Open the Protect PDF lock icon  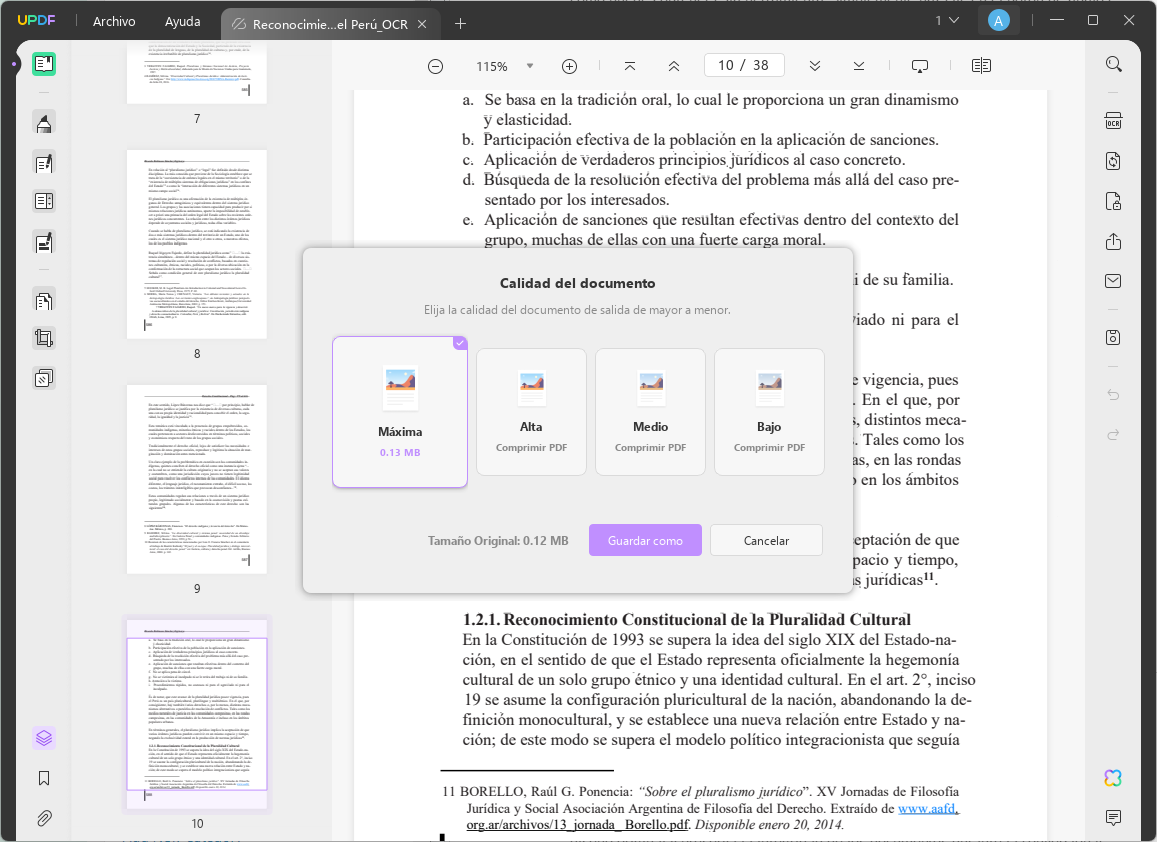coord(1113,201)
